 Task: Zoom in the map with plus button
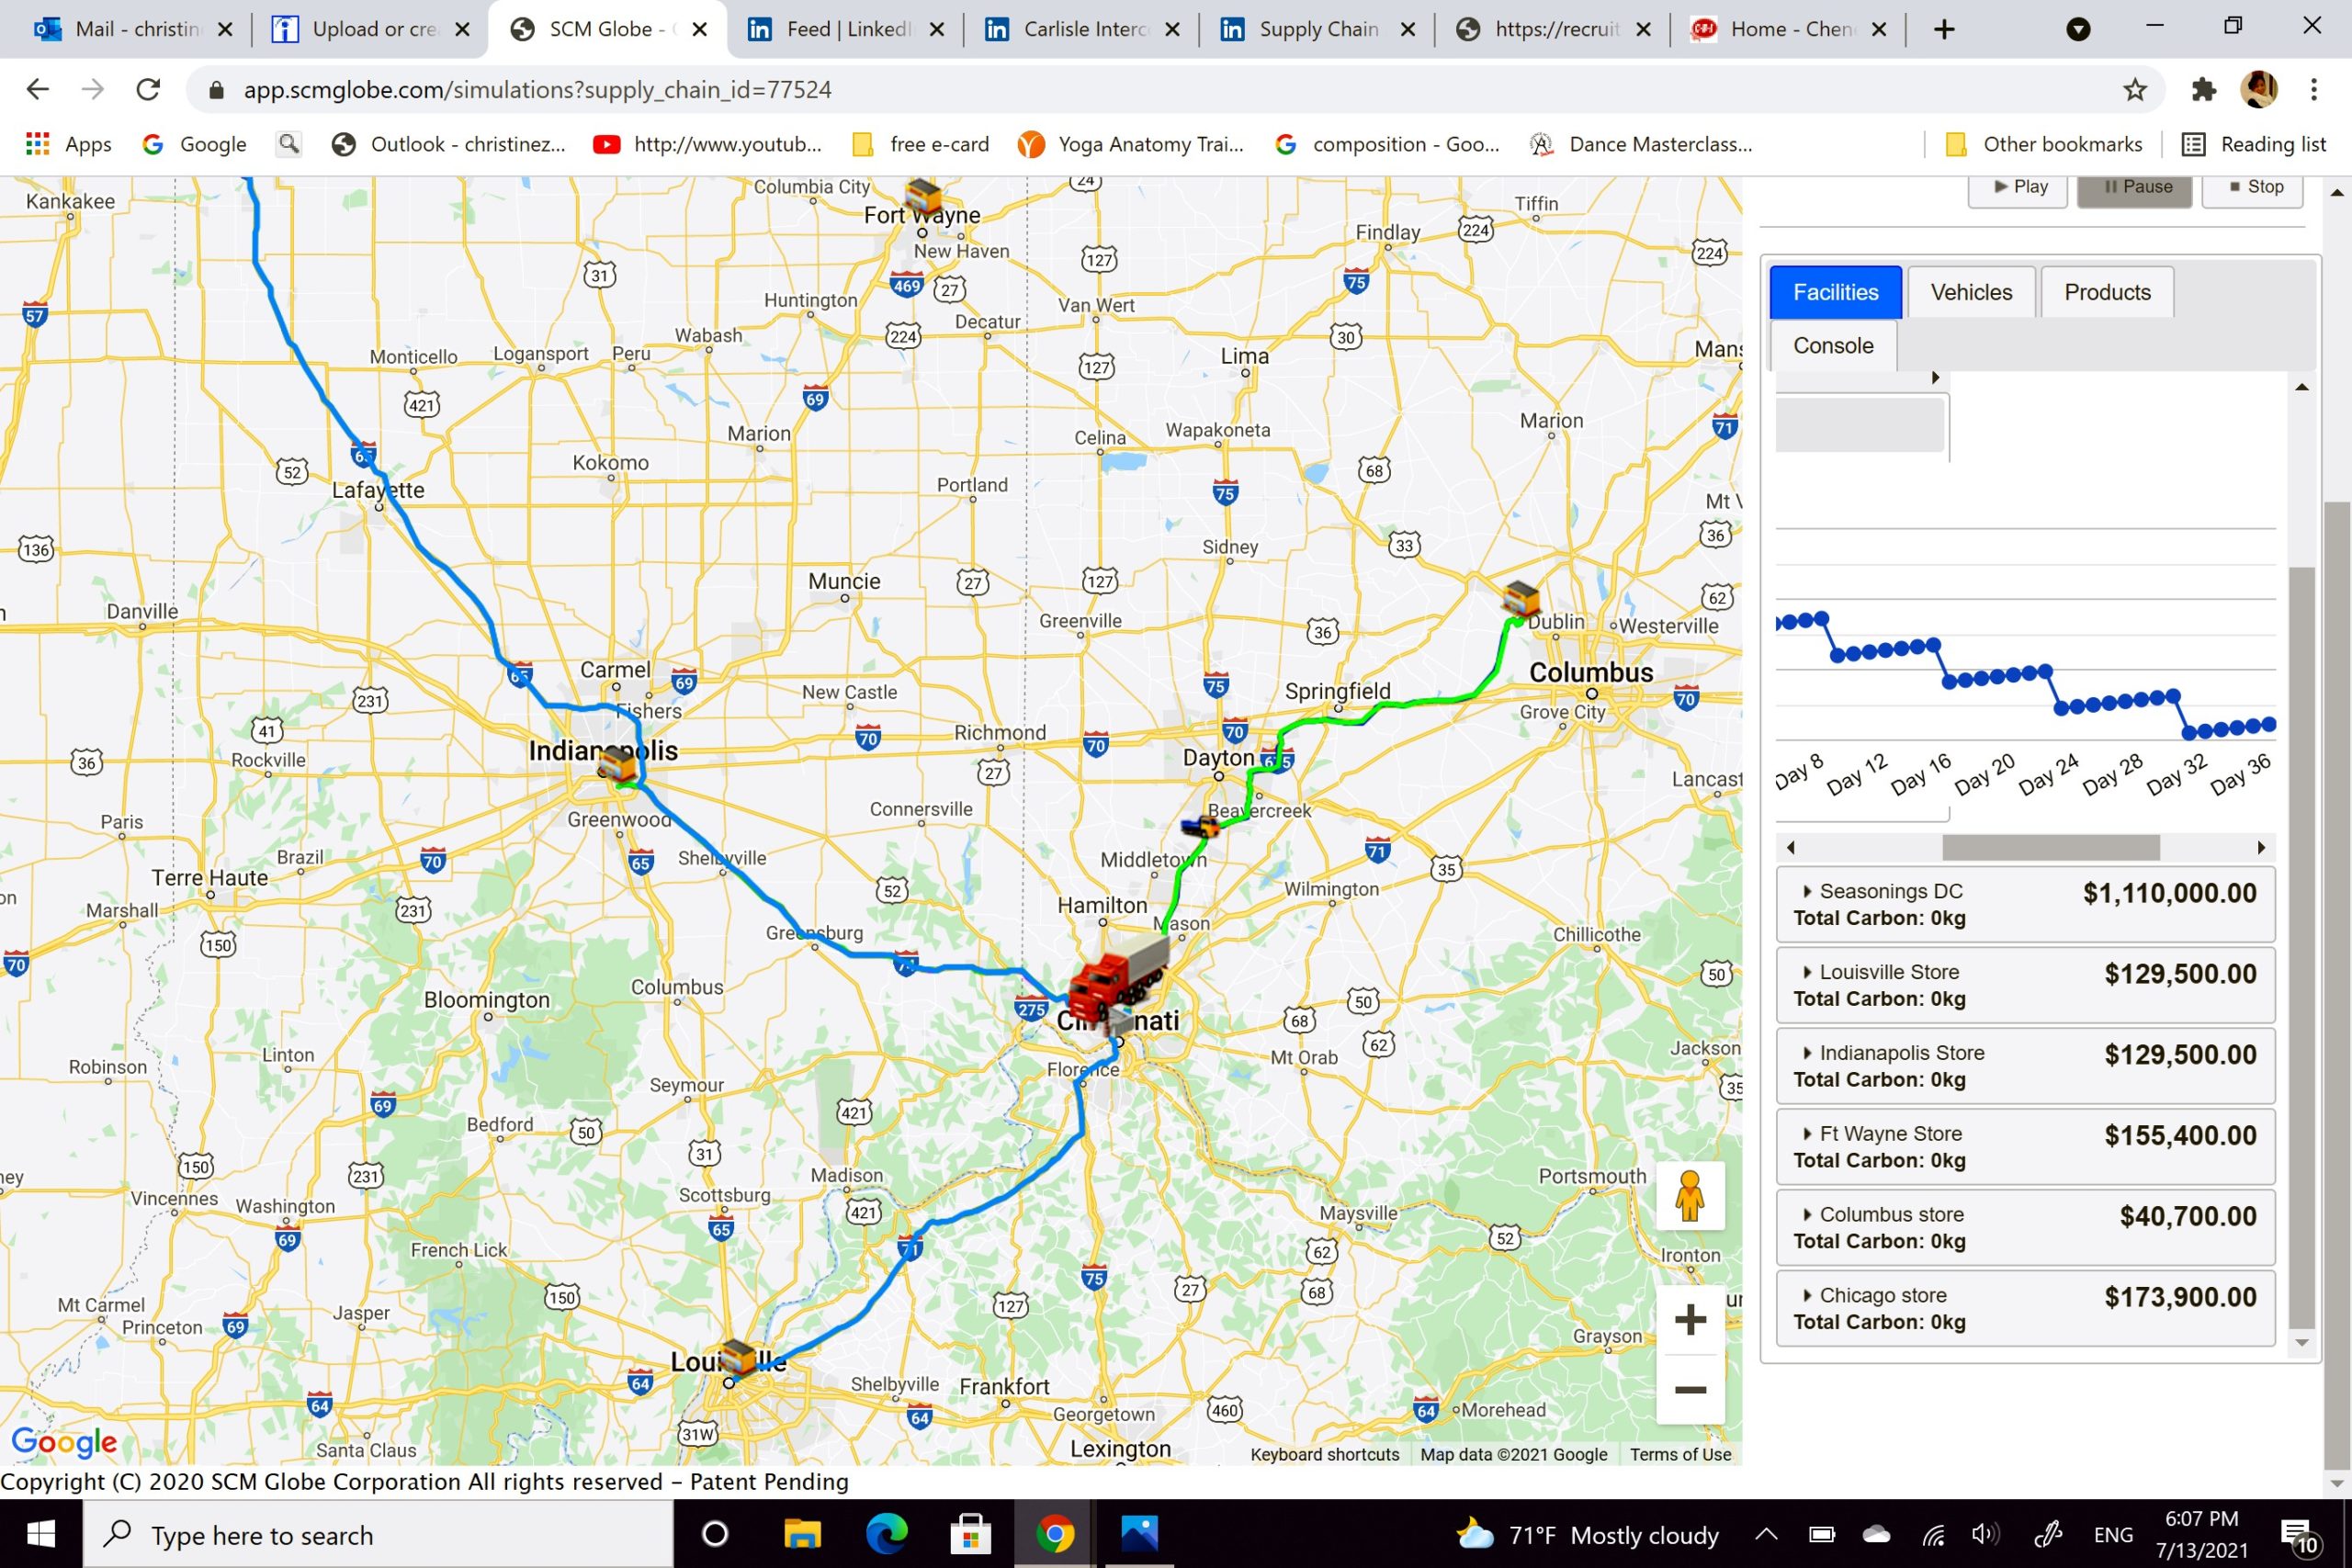1690,1320
